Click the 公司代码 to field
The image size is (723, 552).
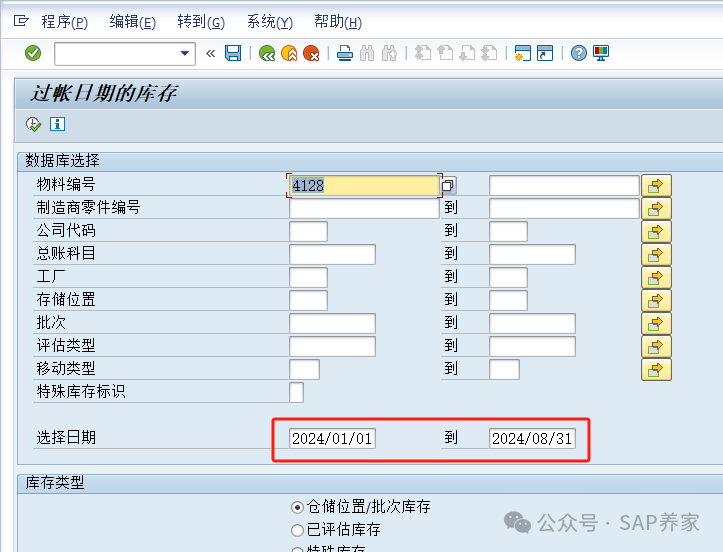[x=508, y=231]
